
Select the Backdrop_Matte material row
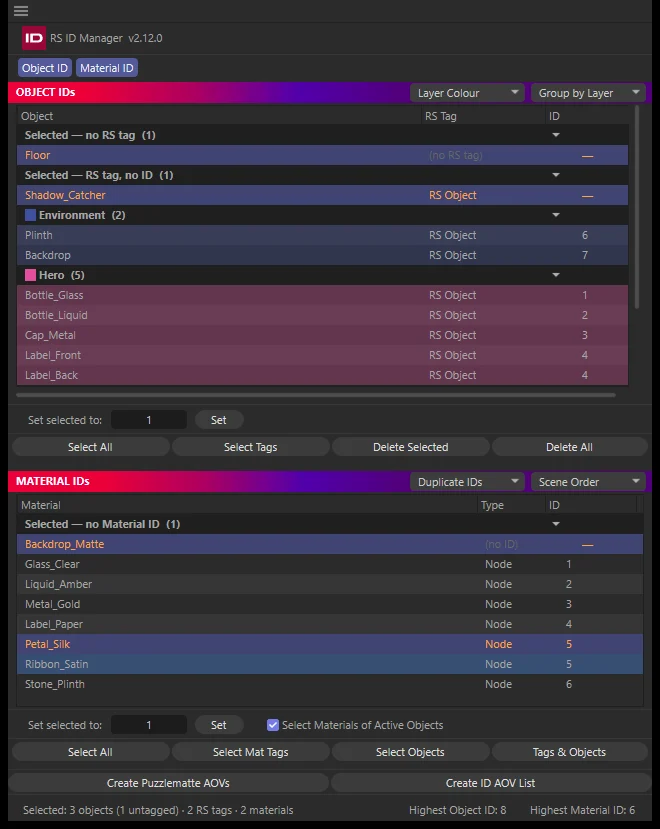(330, 545)
